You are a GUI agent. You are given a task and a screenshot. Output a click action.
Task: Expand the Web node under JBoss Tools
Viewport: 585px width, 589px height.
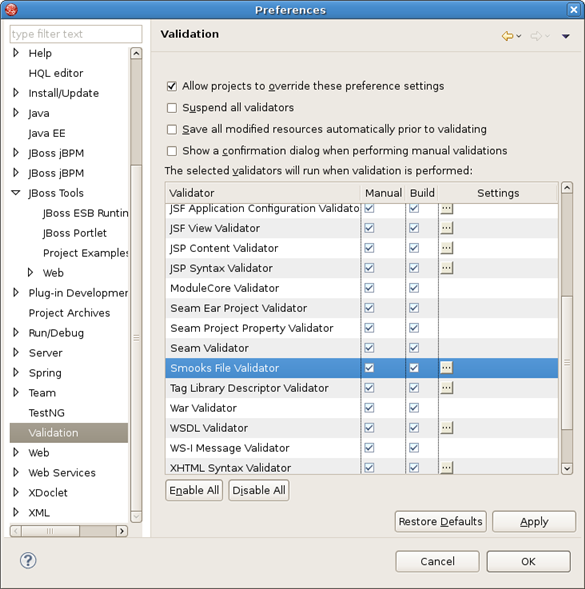30,272
